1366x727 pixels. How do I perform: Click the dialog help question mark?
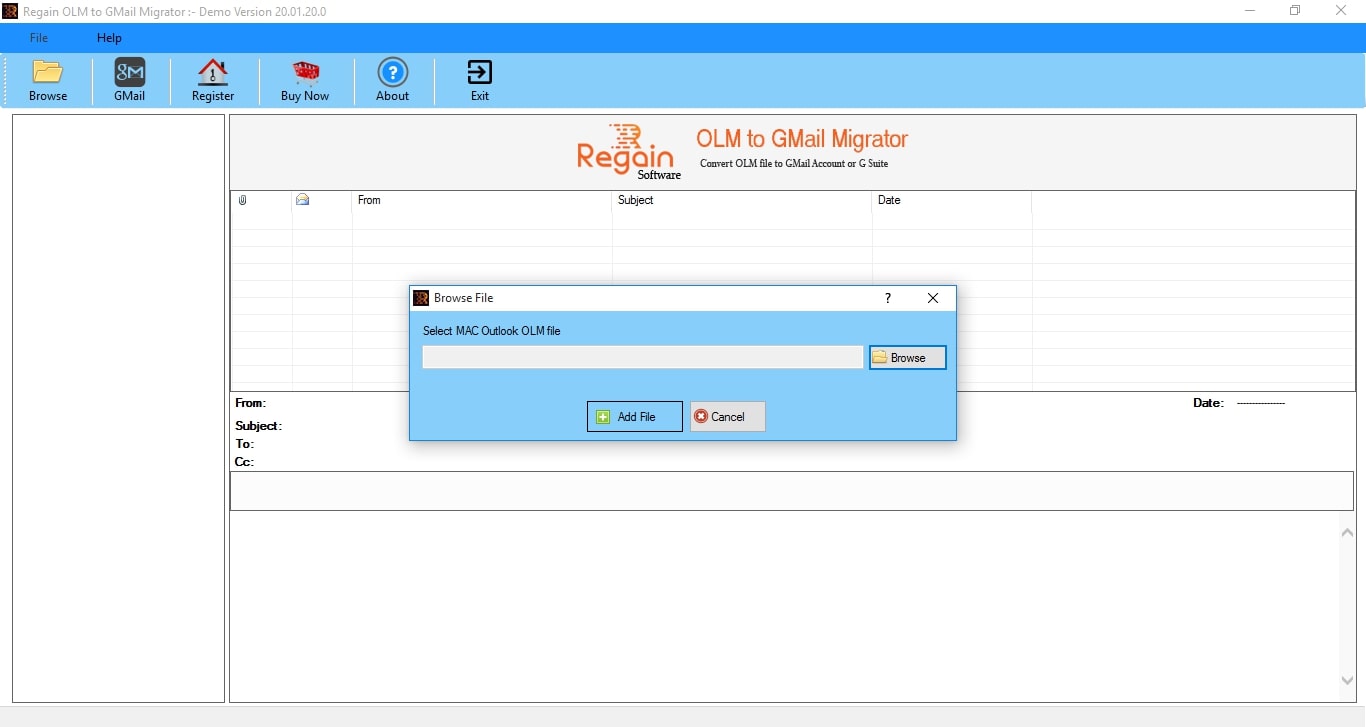[x=888, y=298]
